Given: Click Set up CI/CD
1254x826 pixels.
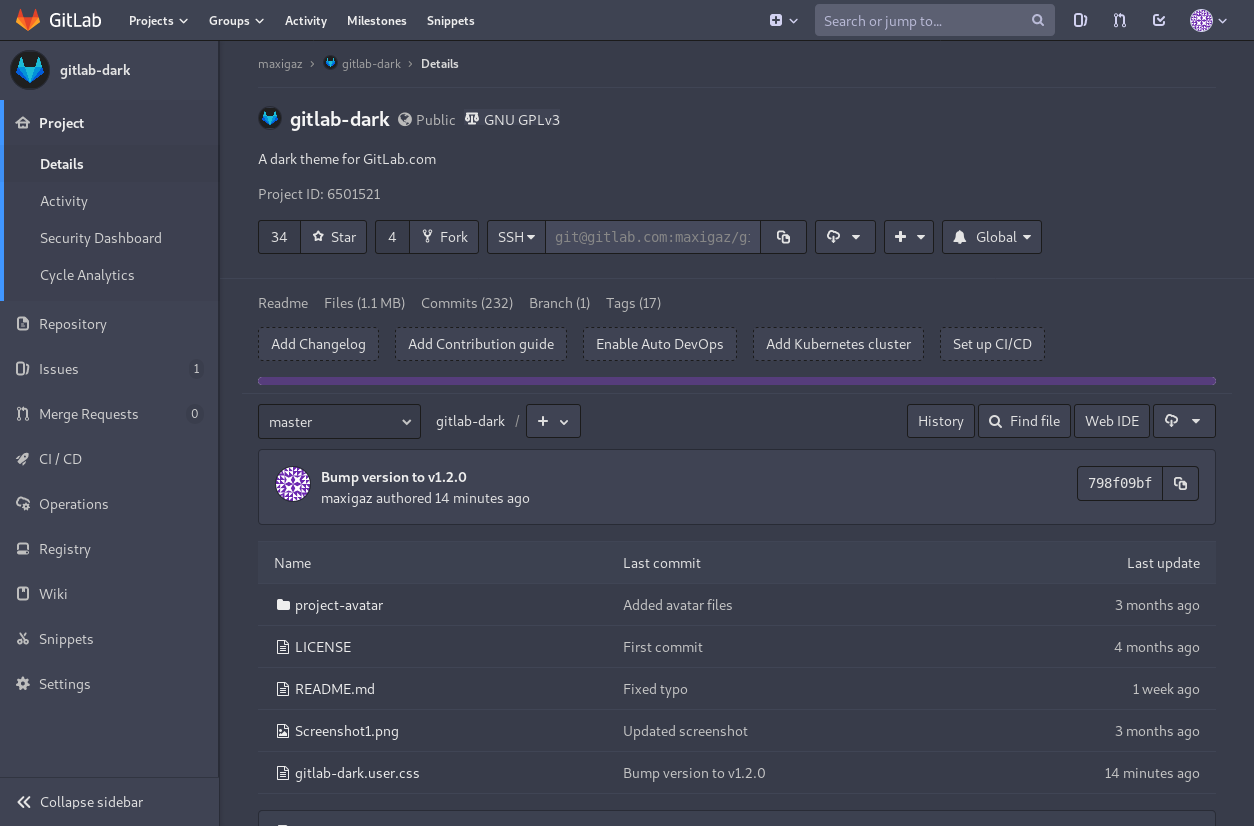Looking at the screenshot, I should click(x=992, y=344).
